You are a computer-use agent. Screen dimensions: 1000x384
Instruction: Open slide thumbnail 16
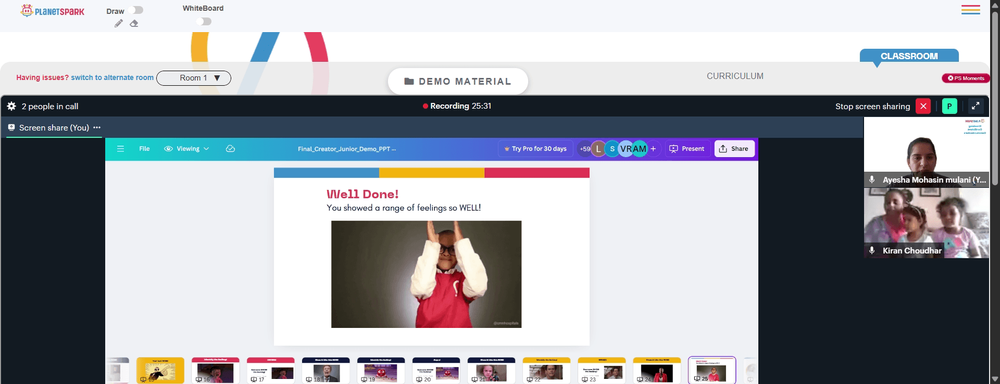click(x=216, y=371)
